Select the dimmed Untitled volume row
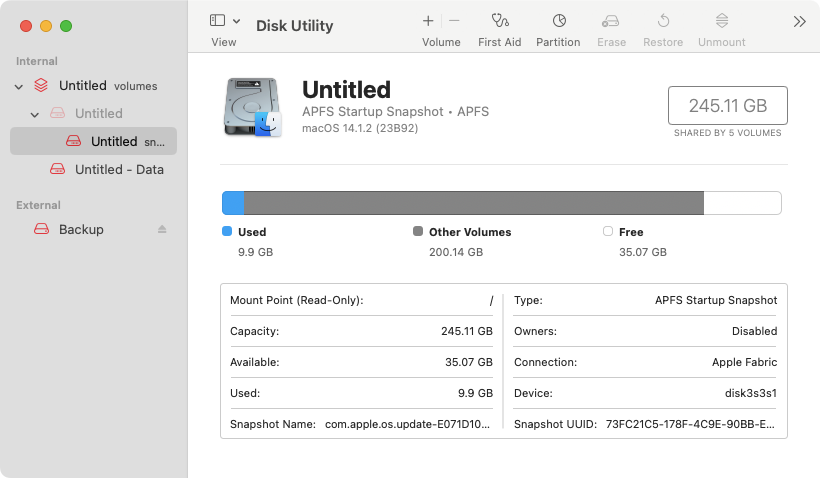 click(x=93, y=113)
